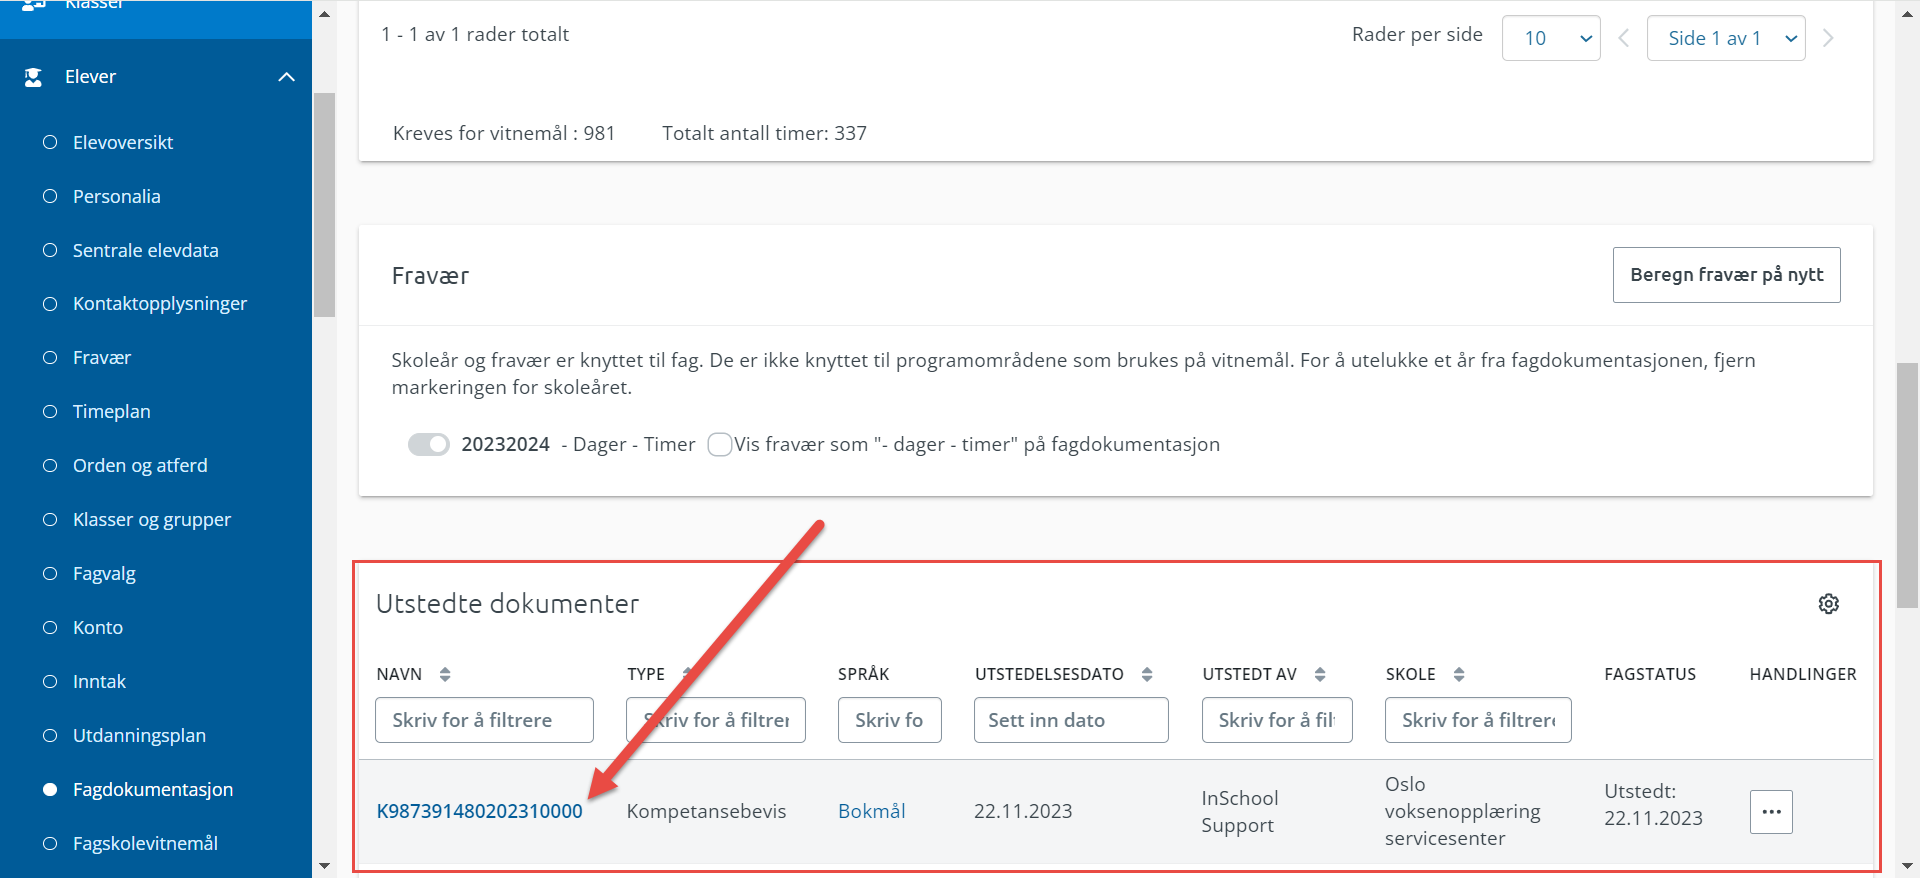Sort documents by the NAVN column arrows
Viewport: 1920px width, 878px height.
[445, 675]
